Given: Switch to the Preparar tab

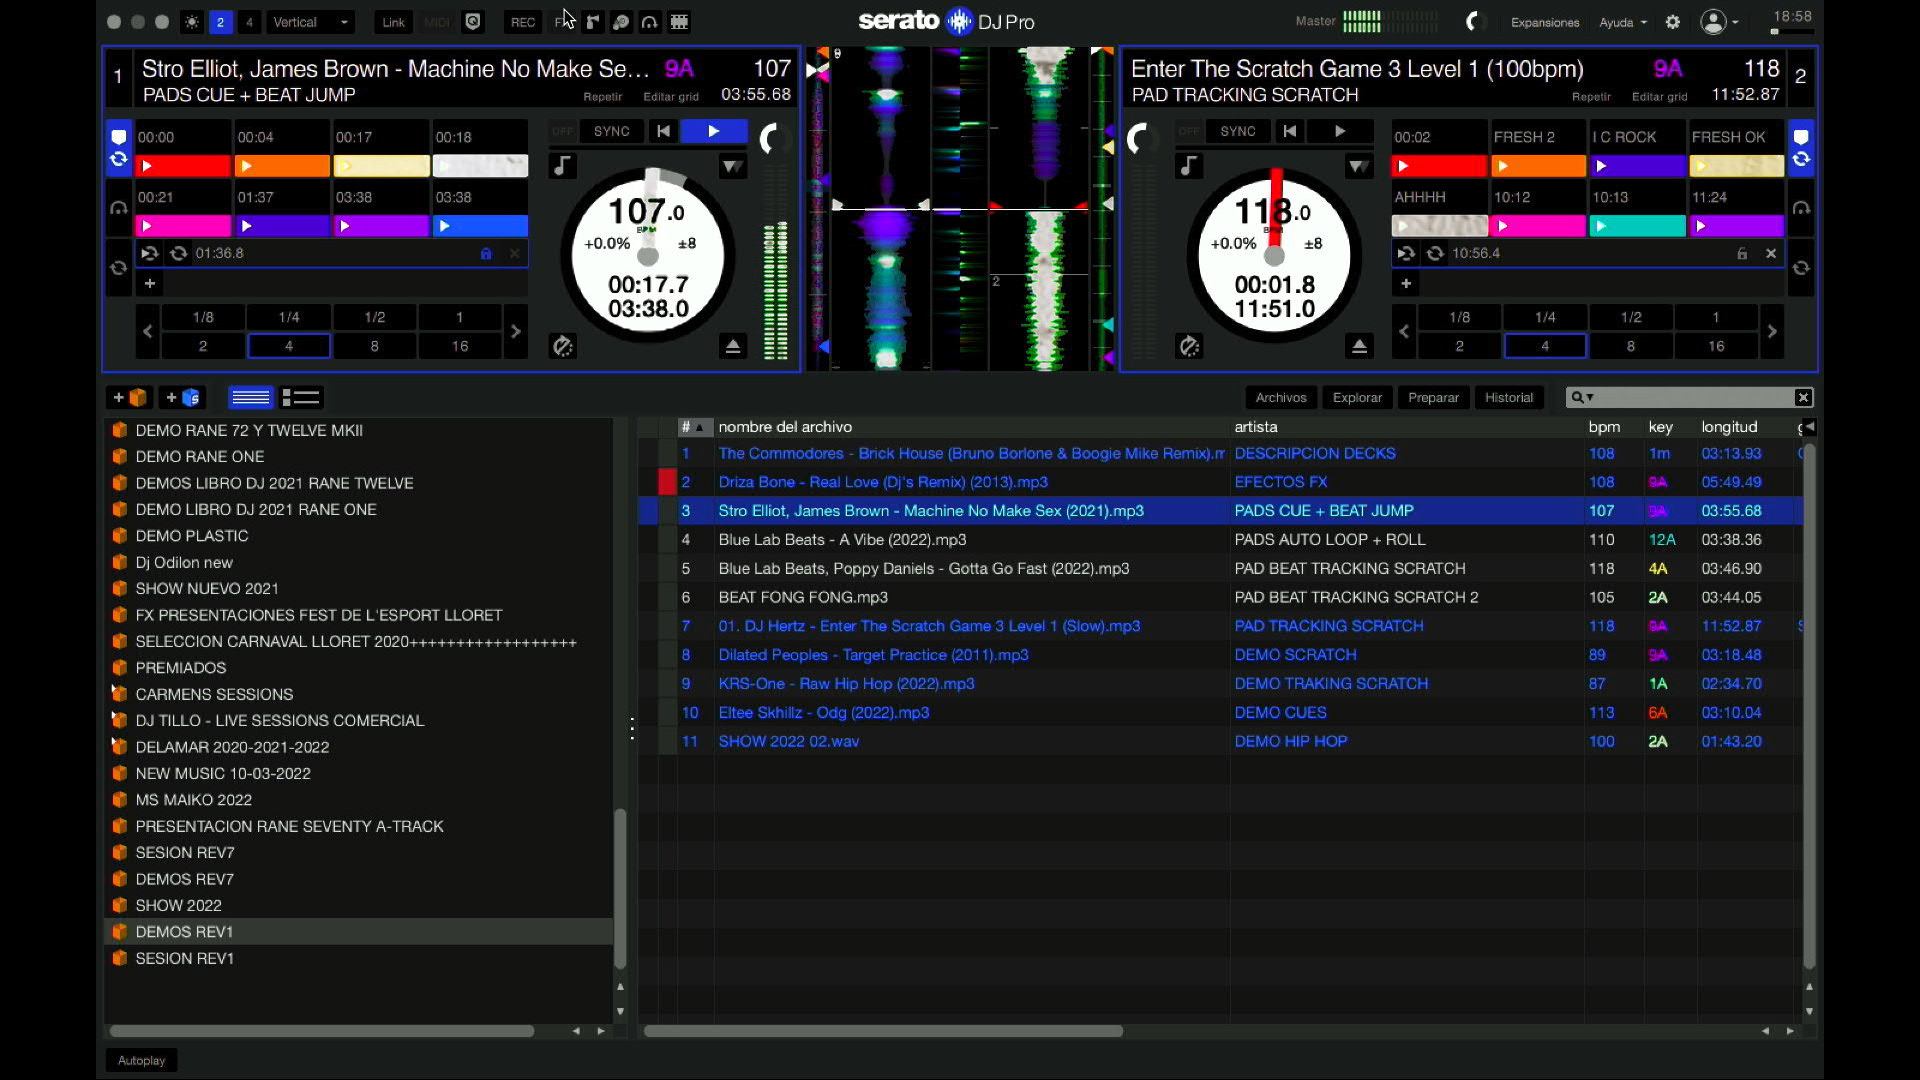Looking at the screenshot, I should click(x=1433, y=397).
